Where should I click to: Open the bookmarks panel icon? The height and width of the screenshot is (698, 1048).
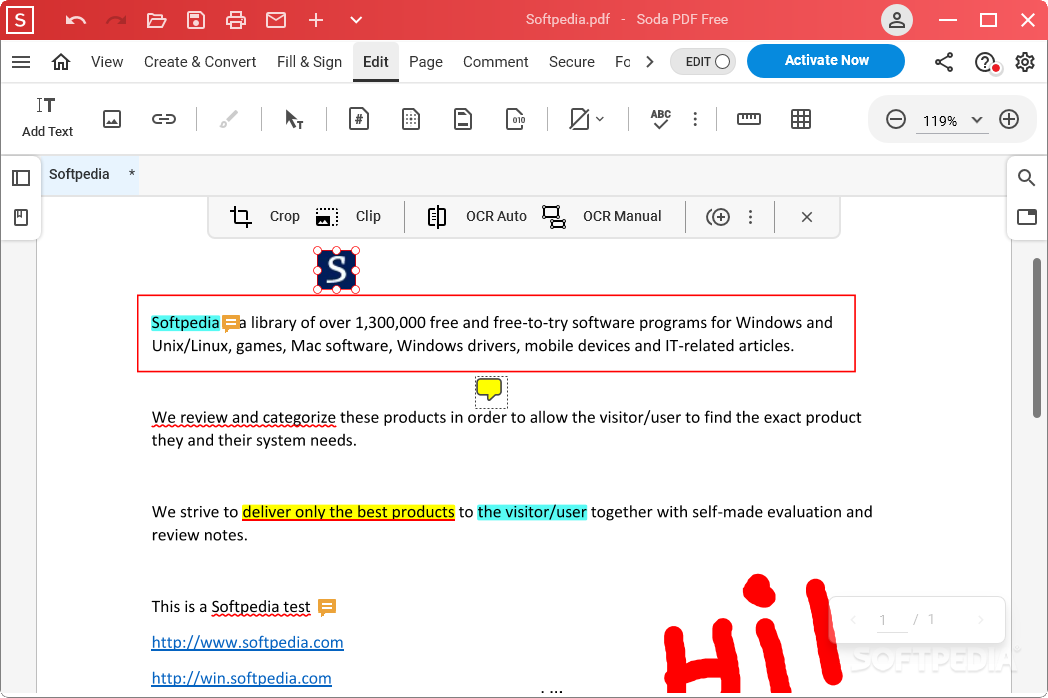pyautogui.click(x=21, y=217)
